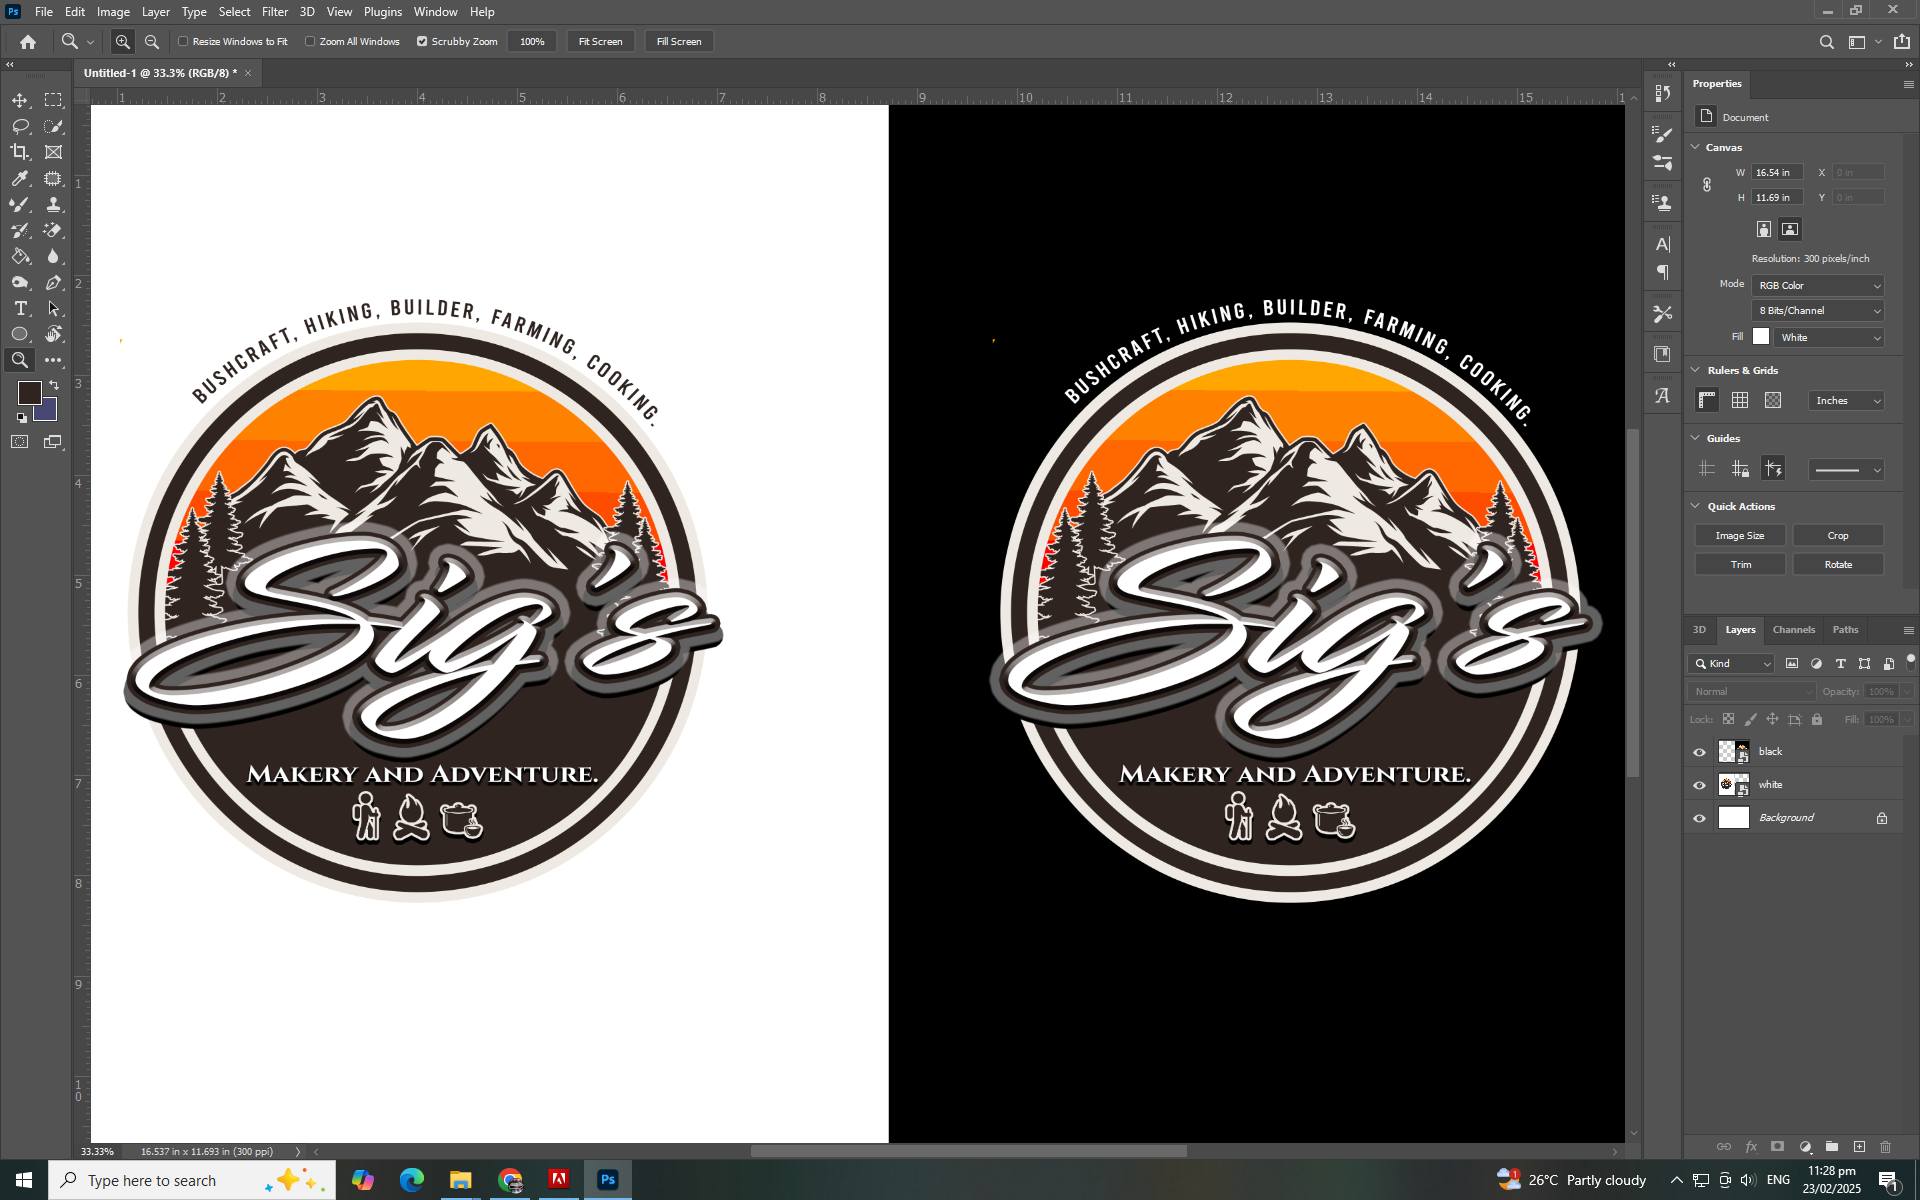Open the Image menu
The height and width of the screenshot is (1200, 1920).
[x=113, y=12]
